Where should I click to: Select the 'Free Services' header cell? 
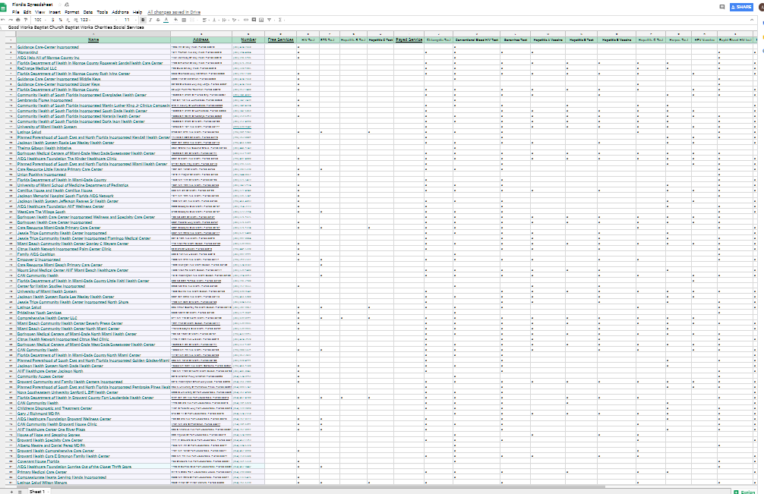click(x=281, y=40)
